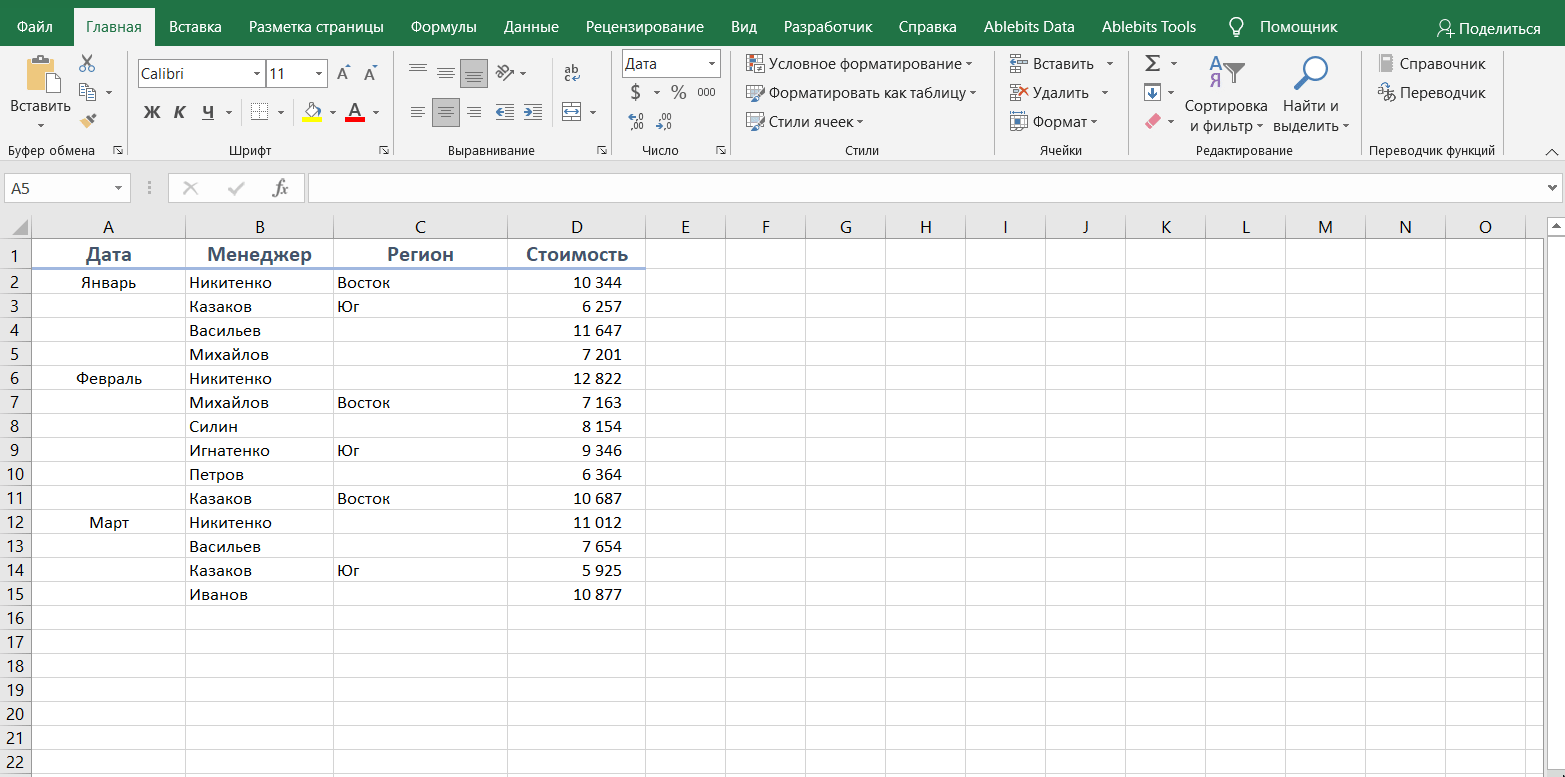Click the Поделиться share button

coord(1488,28)
